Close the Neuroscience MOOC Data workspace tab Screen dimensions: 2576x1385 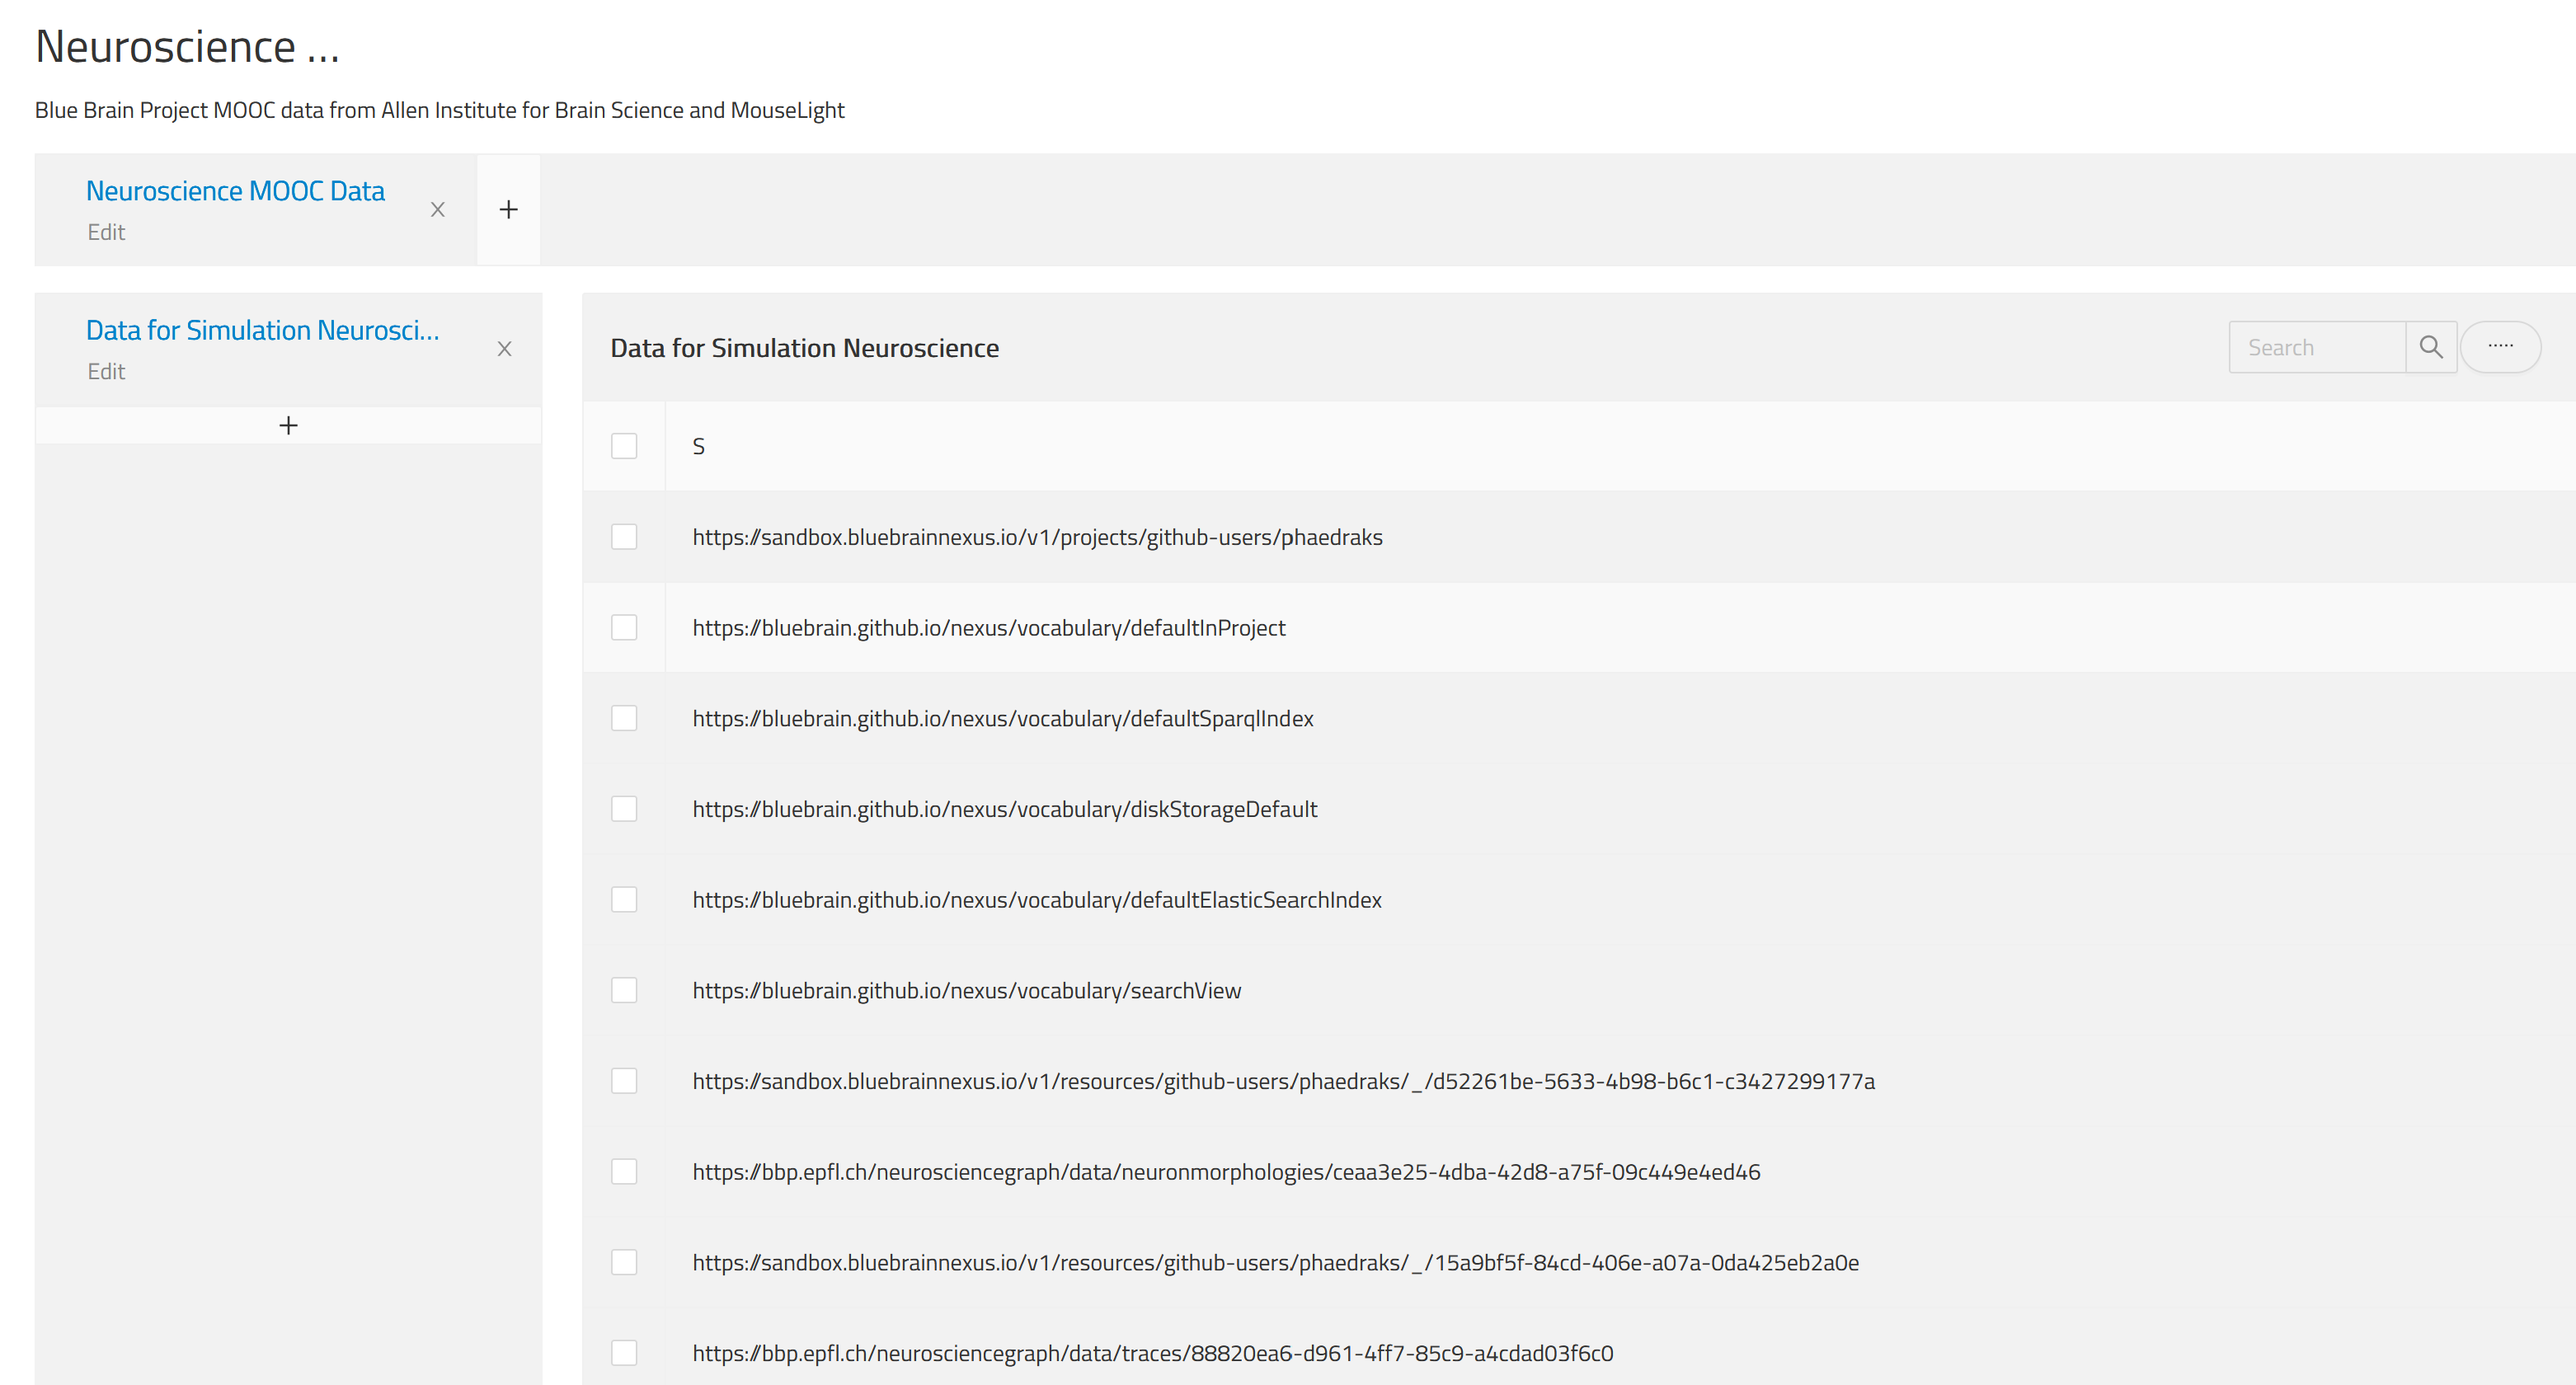pos(438,210)
